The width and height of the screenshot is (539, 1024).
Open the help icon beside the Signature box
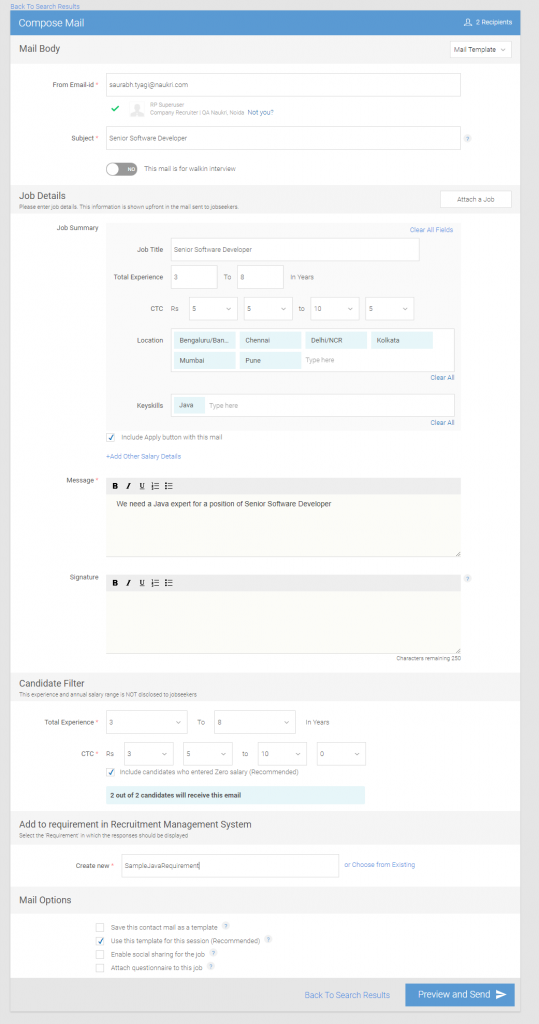point(467,579)
